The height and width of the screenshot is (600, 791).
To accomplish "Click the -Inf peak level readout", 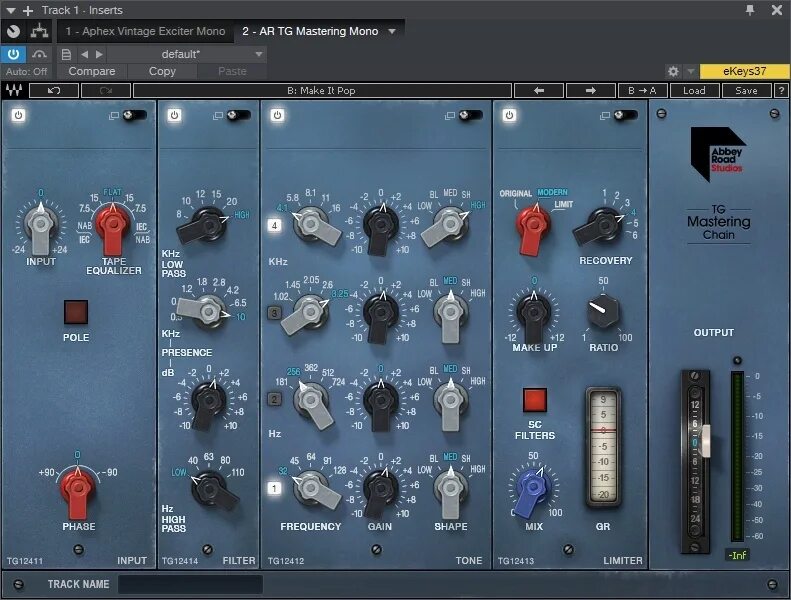I will click(737, 555).
